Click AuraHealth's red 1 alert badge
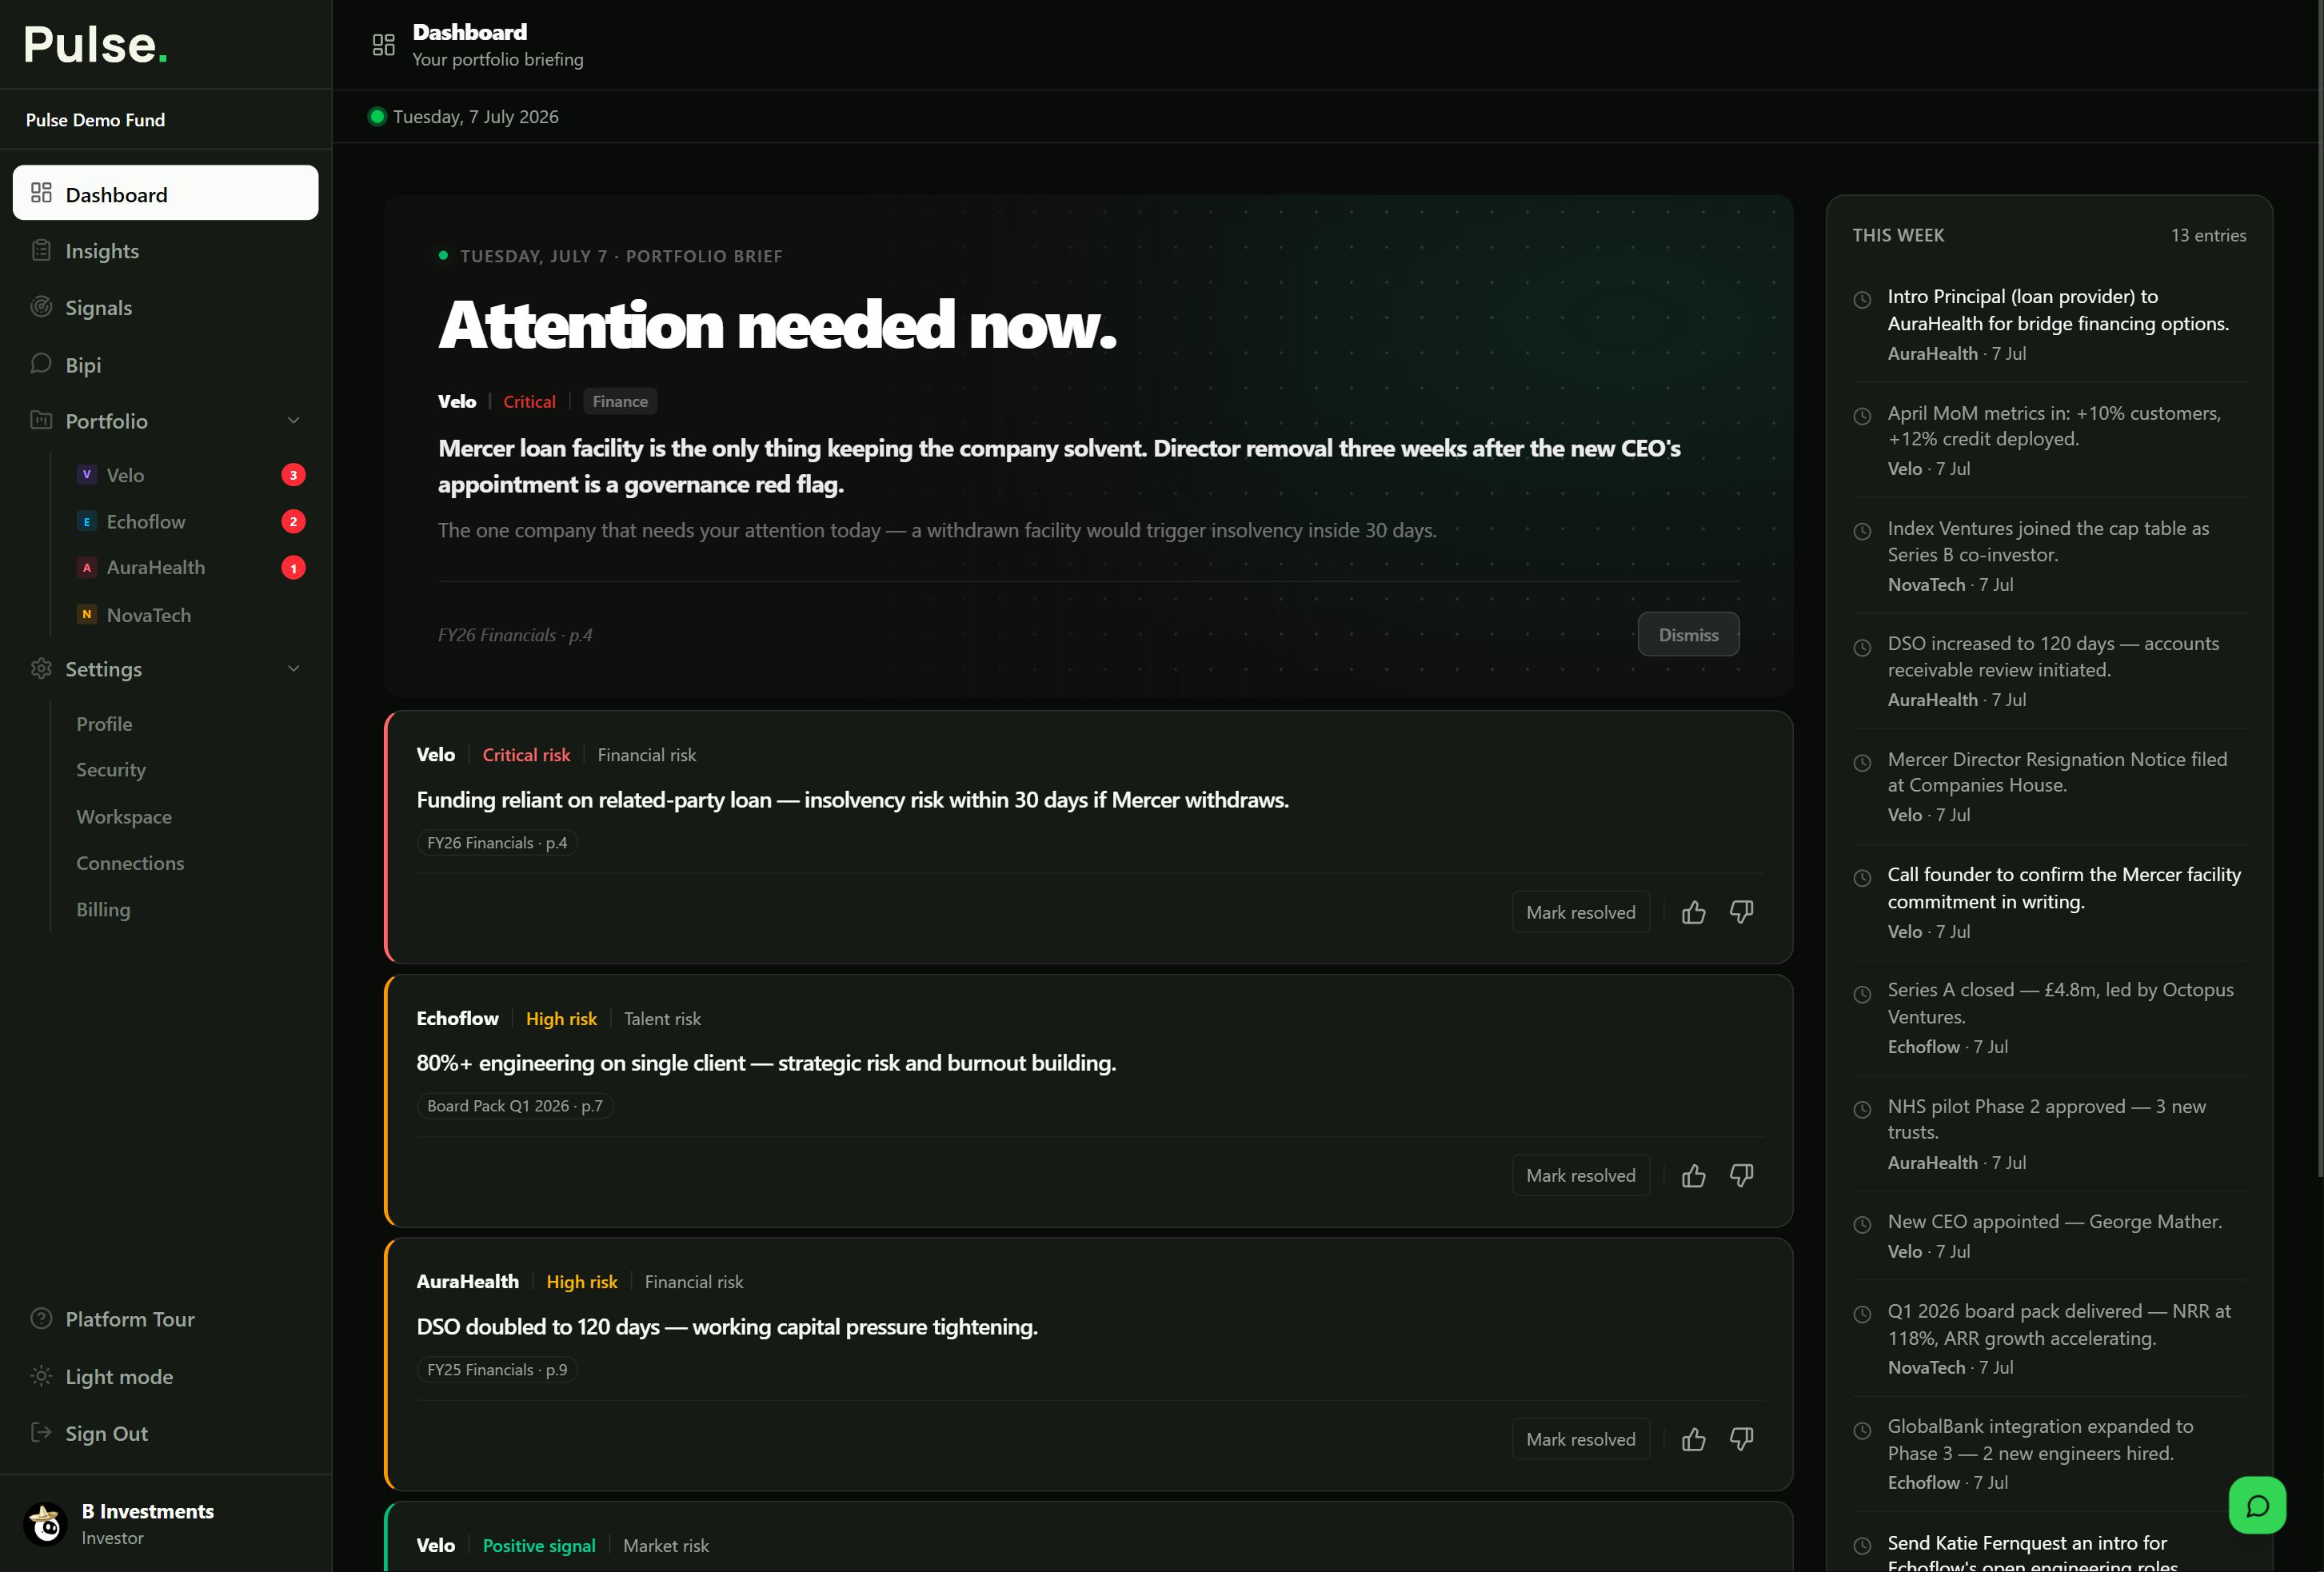 click(293, 568)
